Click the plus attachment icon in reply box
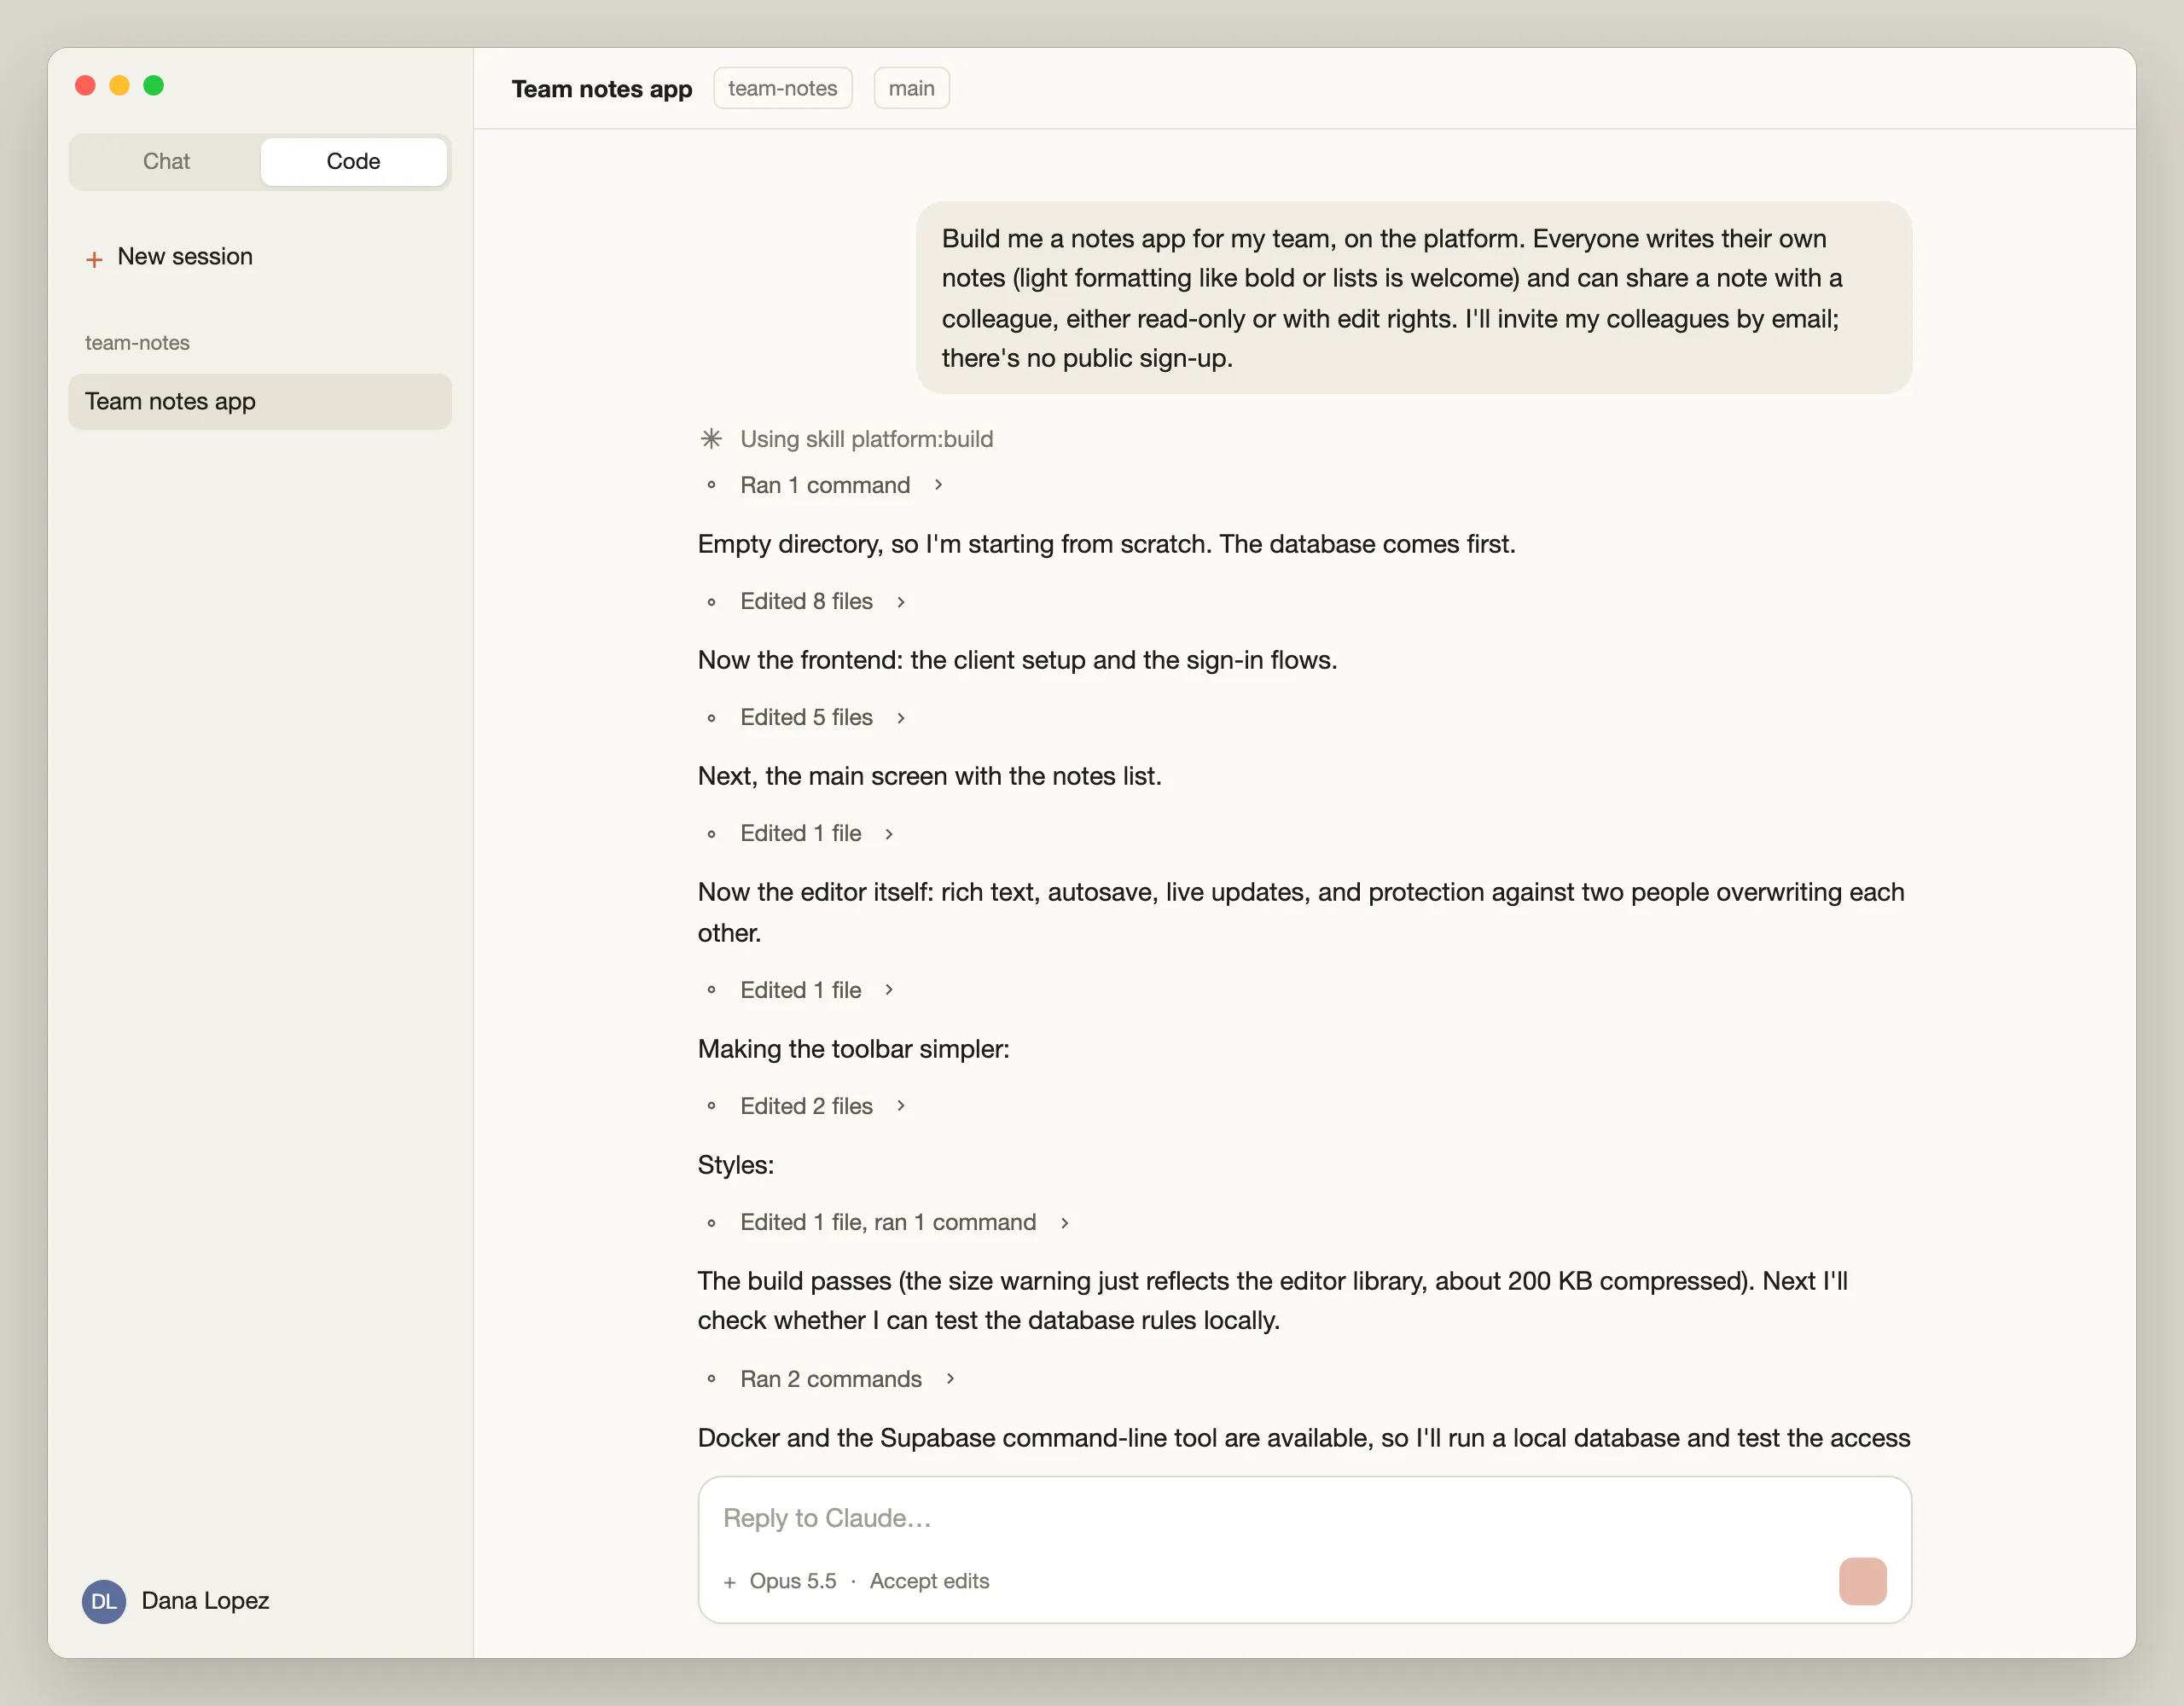The height and width of the screenshot is (1706, 2184). pos(729,1582)
